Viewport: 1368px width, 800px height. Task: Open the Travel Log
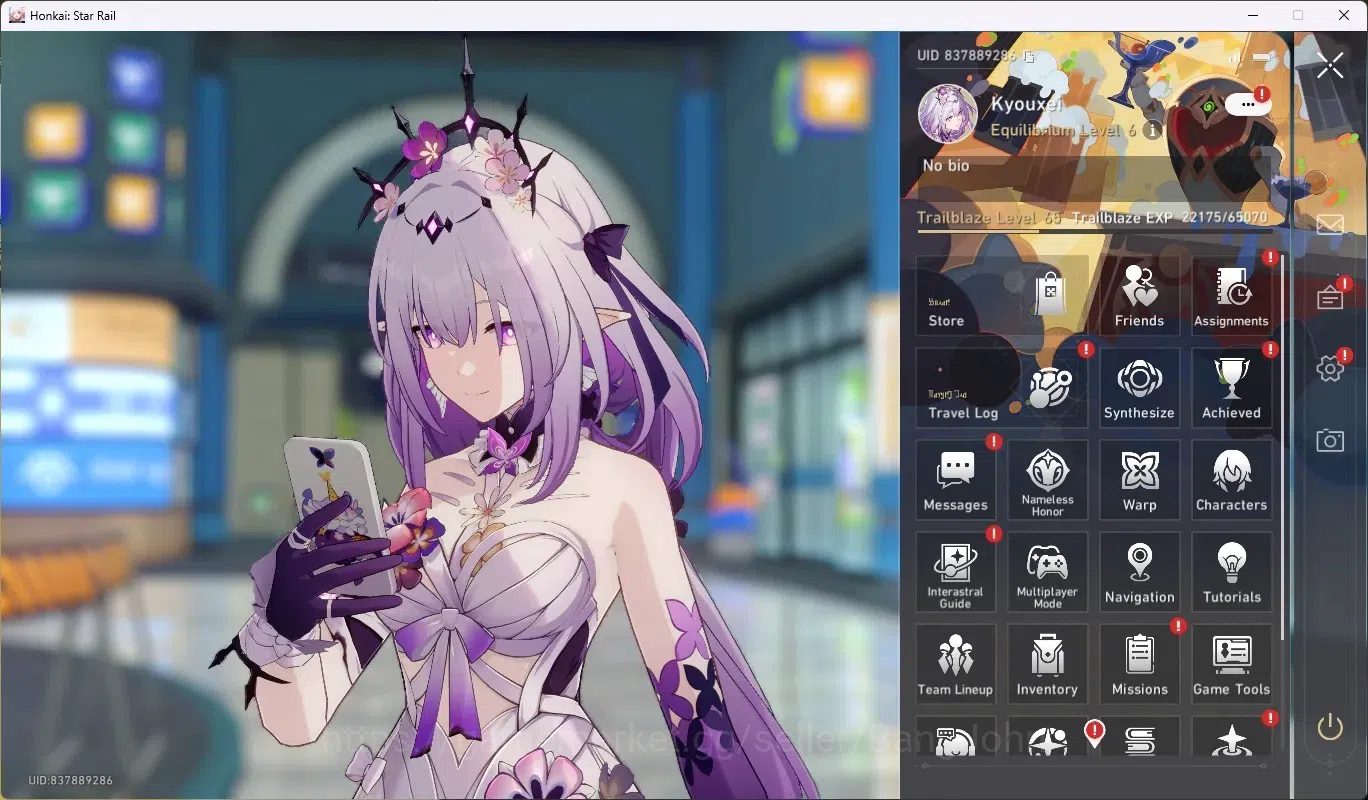[1001, 387]
